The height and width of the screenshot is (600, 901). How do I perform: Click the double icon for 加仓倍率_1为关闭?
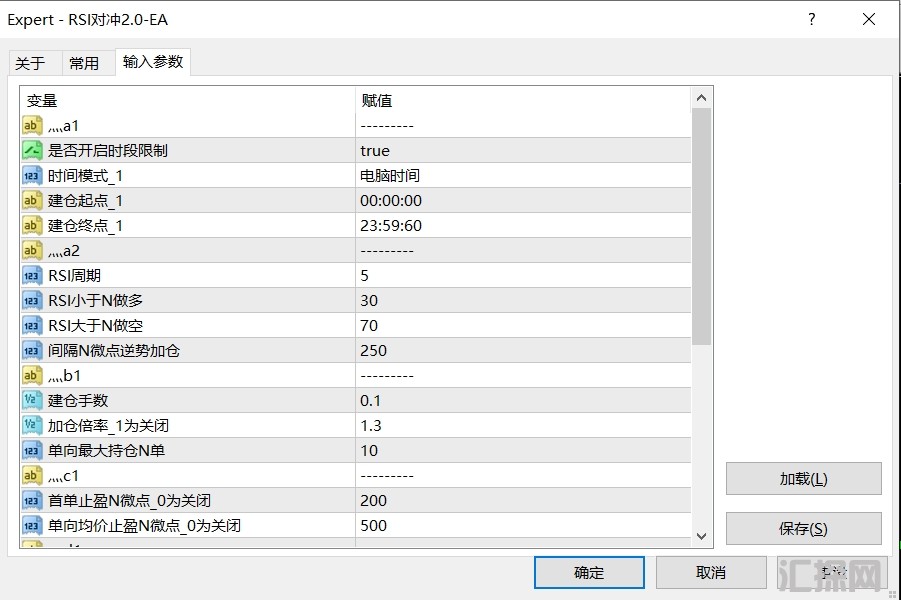(32, 425)
